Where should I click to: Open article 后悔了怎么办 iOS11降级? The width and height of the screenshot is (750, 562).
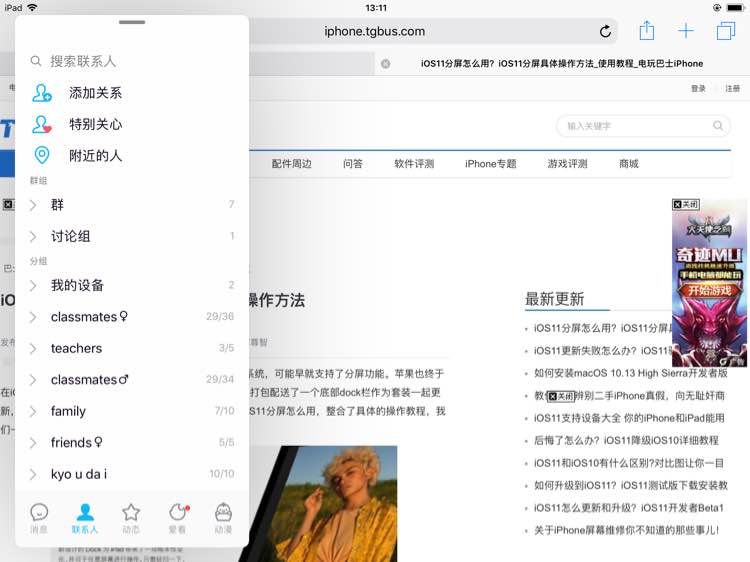(626, 440)
